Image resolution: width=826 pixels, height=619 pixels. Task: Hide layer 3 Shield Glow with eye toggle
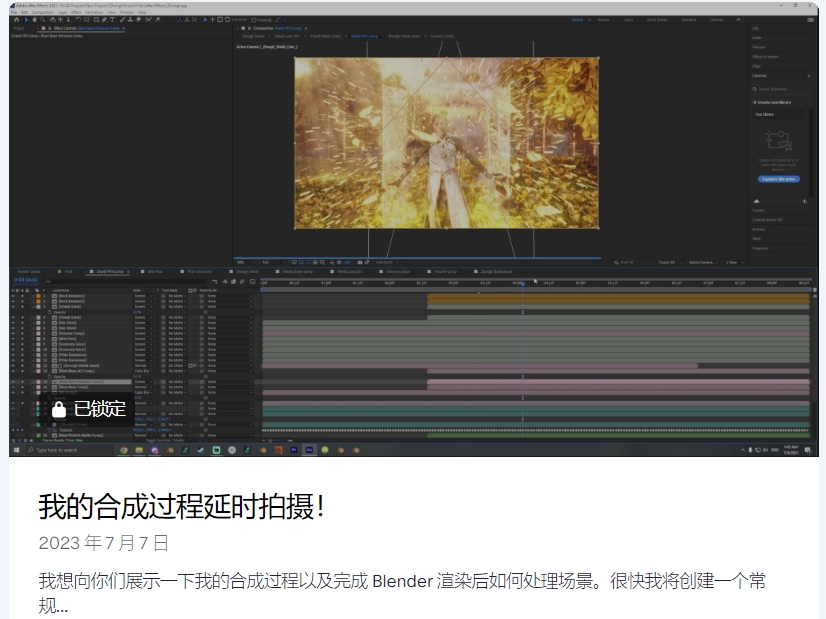(13, 307)
